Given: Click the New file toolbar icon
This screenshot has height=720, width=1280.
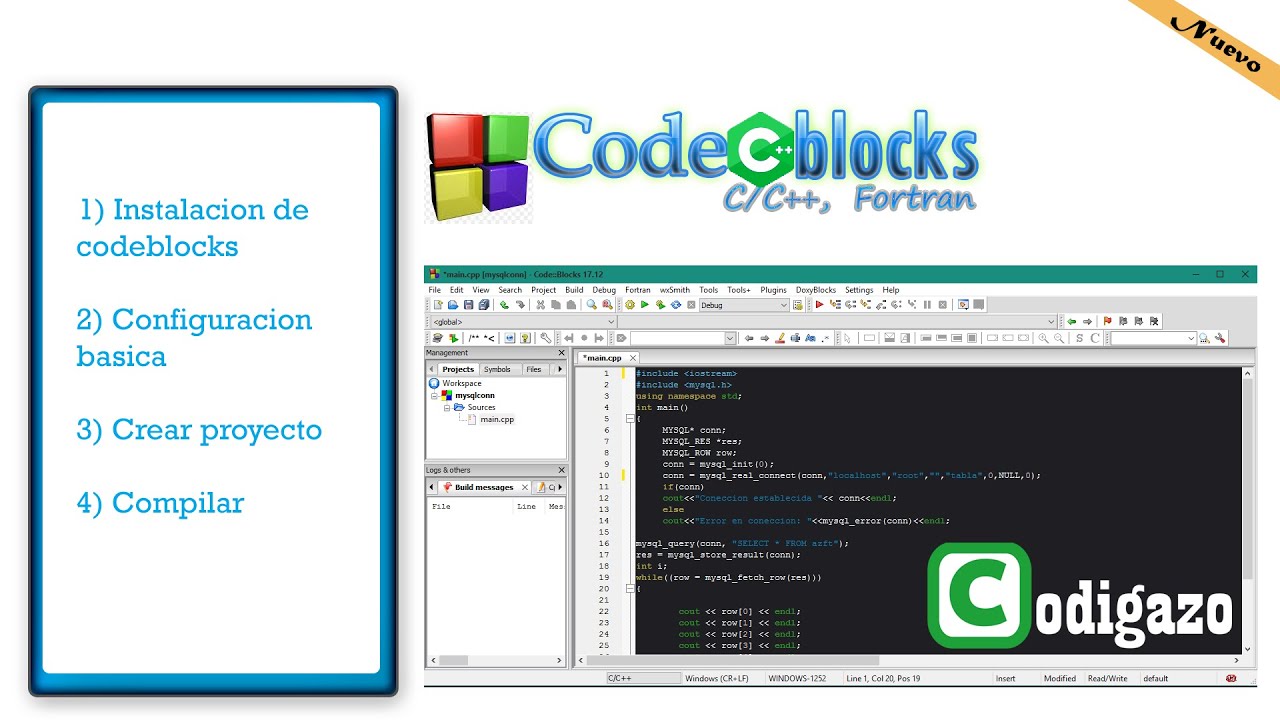Looking at the screenshot, I should coord(438,305).
